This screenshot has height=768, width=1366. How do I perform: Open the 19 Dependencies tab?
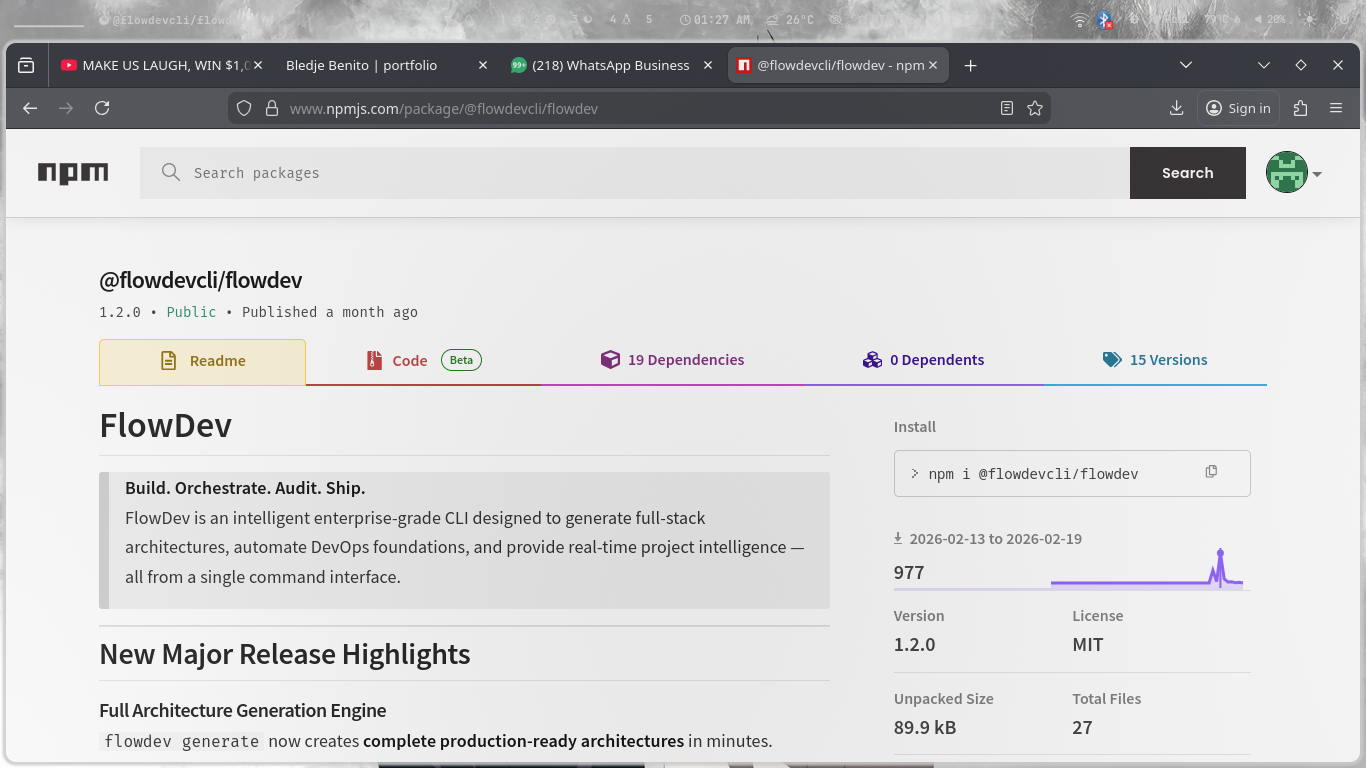pos(672,361)
